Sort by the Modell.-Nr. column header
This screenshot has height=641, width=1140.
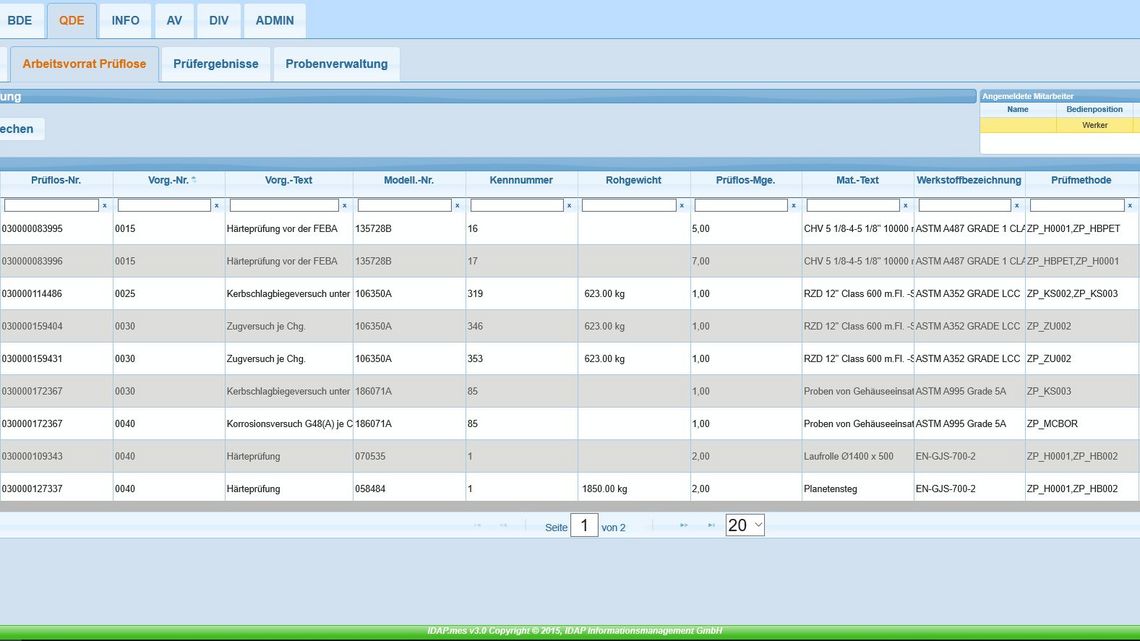(409, 180)
